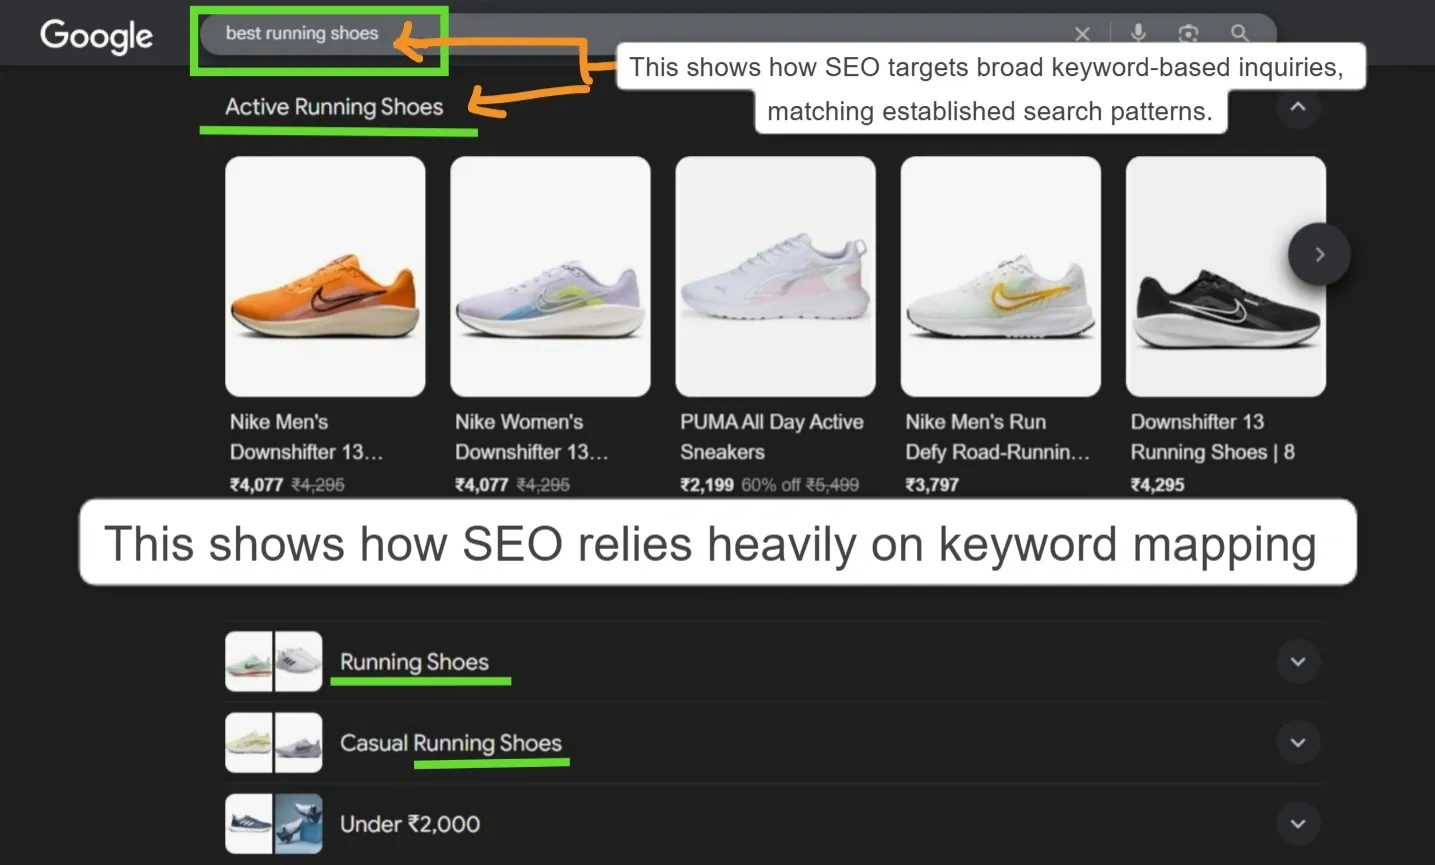This screenshot has width=1435, height=865.
Task: Click the PUMA All Day Active Sneakers title
Action: point(771,436)
